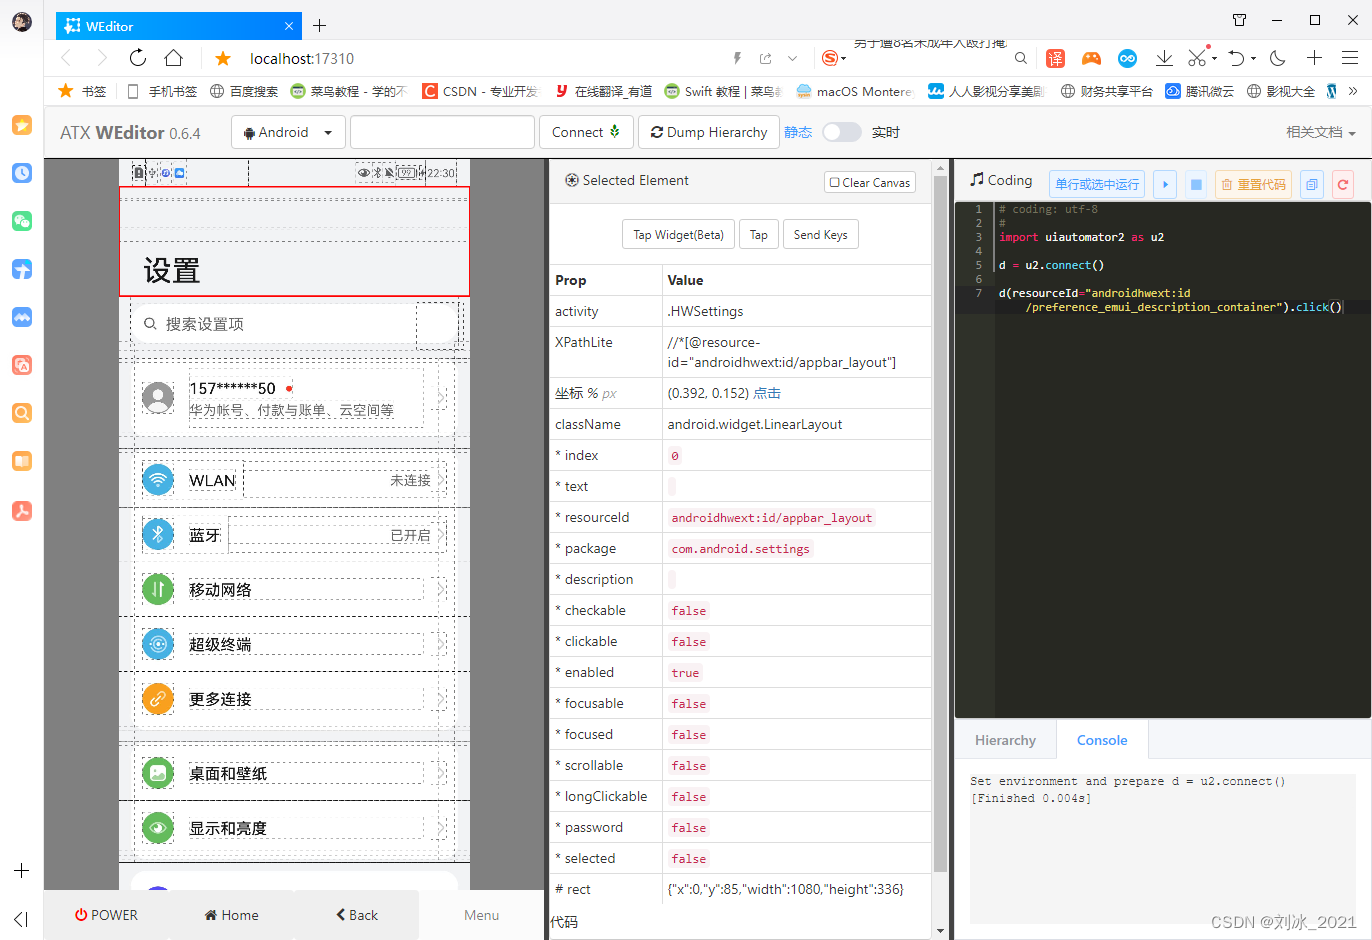Check the Clear Canvas checkbox
The height and width of the screenshot is (940, 1372).
tap(835, 182)
